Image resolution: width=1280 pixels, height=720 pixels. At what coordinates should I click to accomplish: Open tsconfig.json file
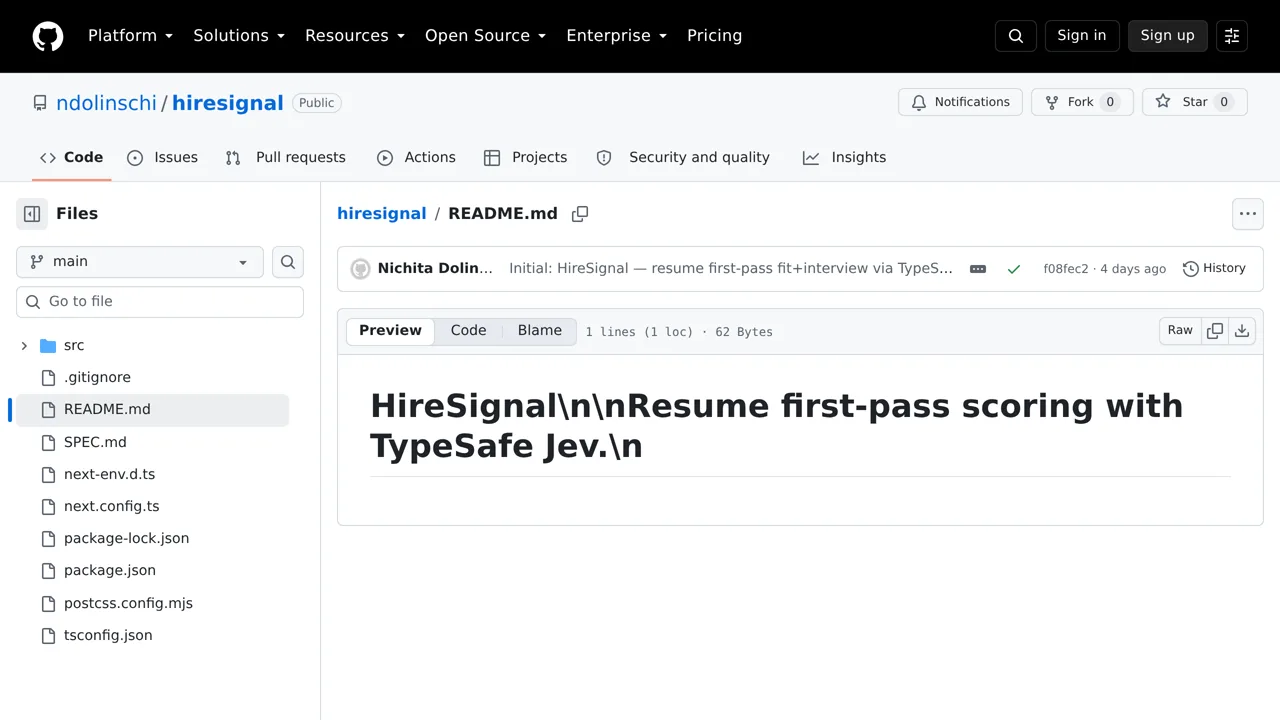click(108, 636)
